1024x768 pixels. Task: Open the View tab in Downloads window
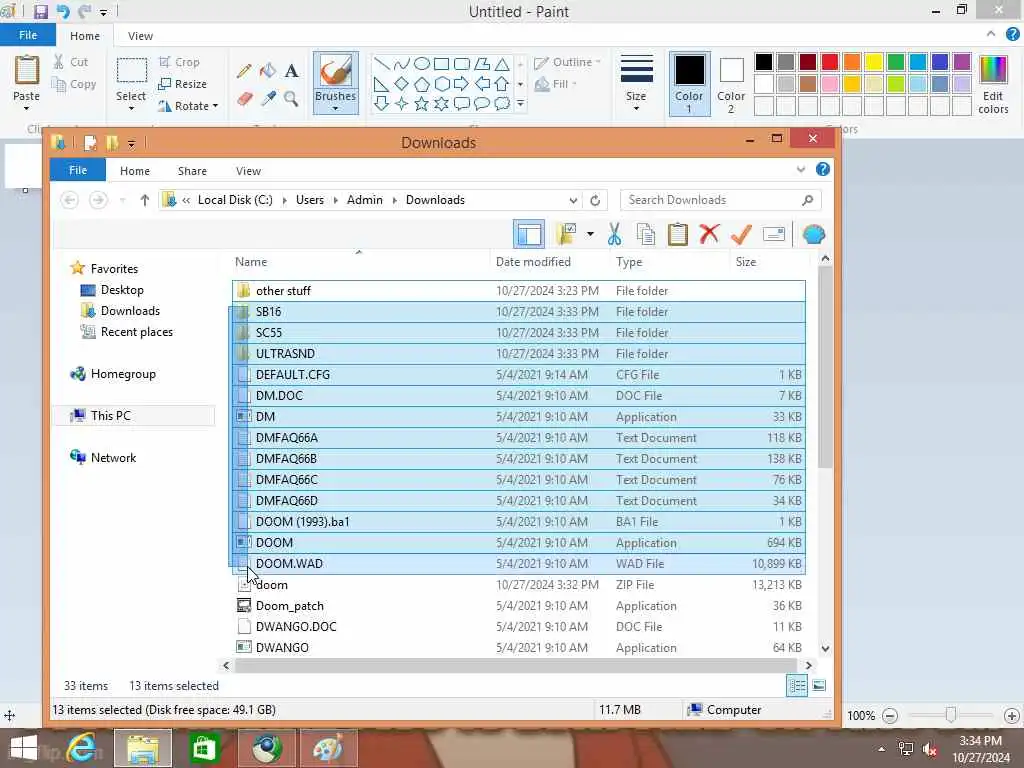click(x=248, y=171)
